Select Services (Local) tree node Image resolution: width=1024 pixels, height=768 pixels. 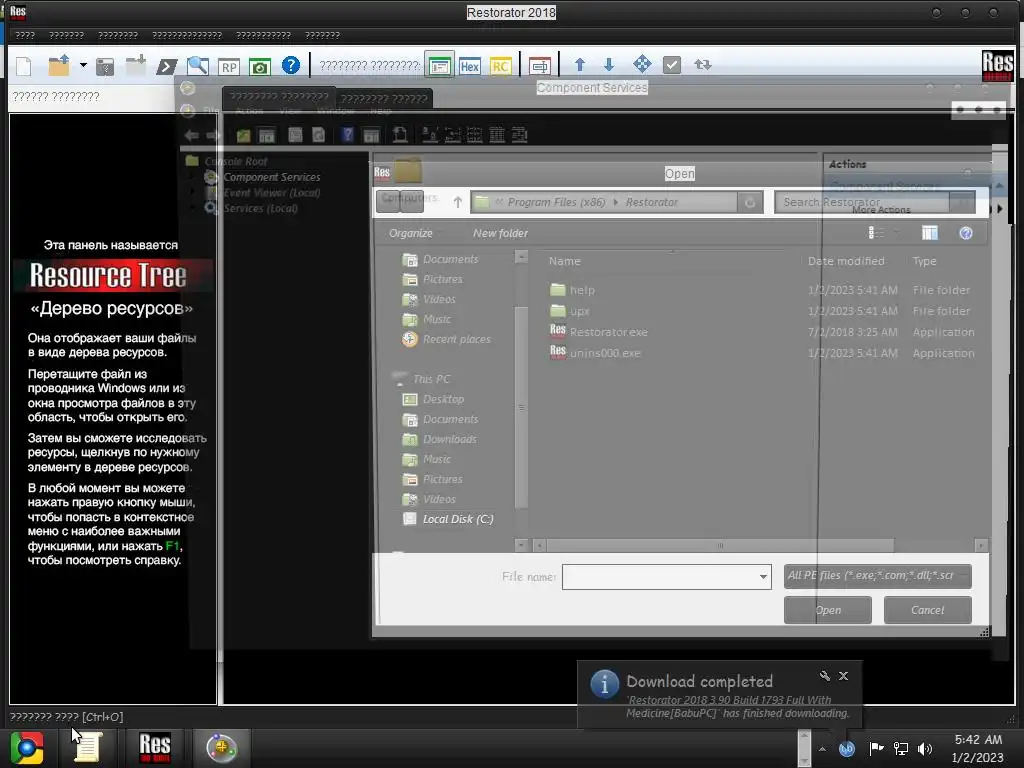pyautogui.click(x=261, y=208)
